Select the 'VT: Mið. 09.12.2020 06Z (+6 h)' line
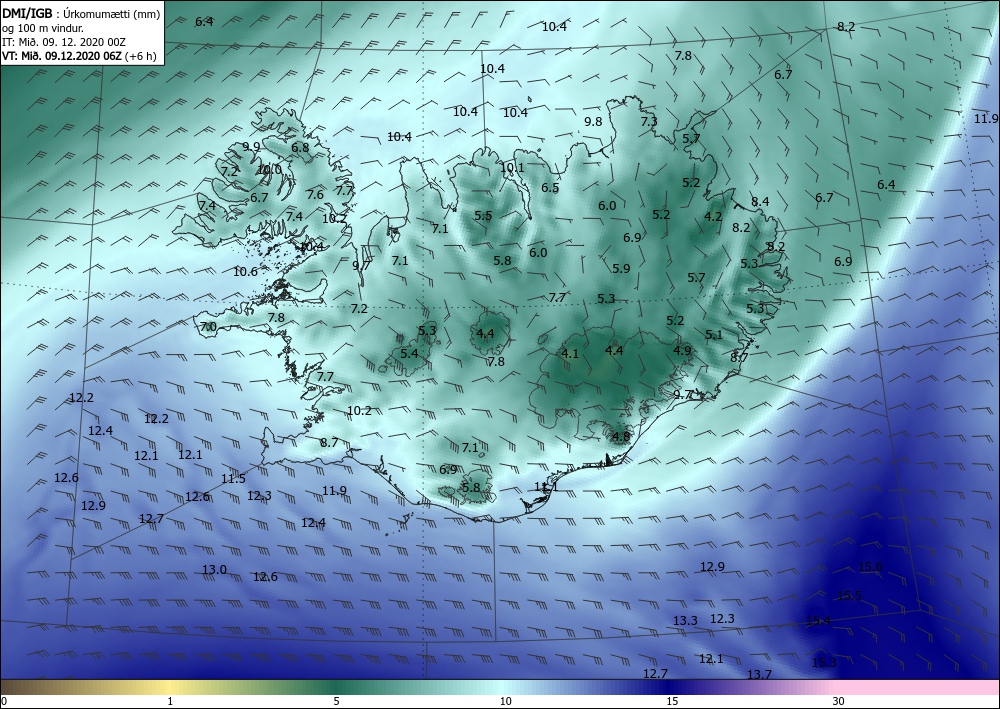 click(79, 56)
